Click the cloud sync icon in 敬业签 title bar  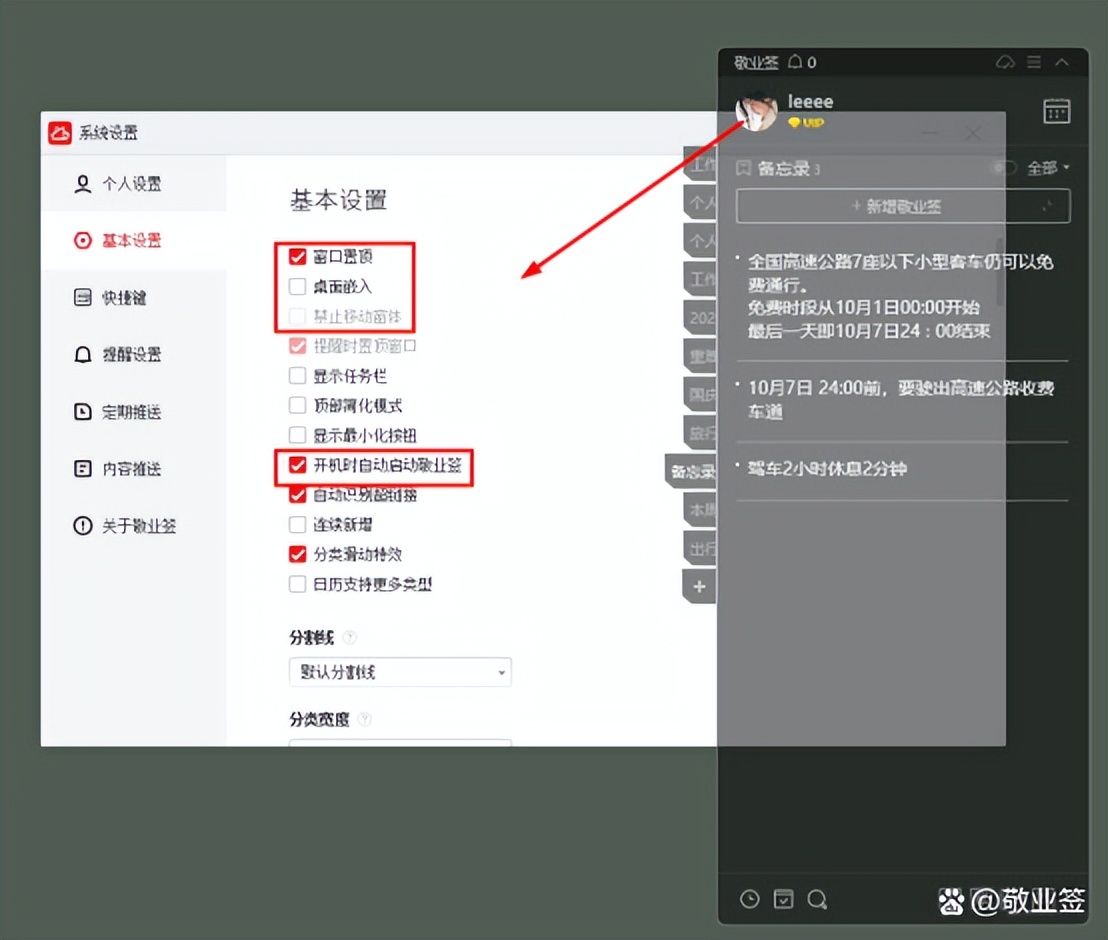pyautogui.click(x=1005, y=62)
